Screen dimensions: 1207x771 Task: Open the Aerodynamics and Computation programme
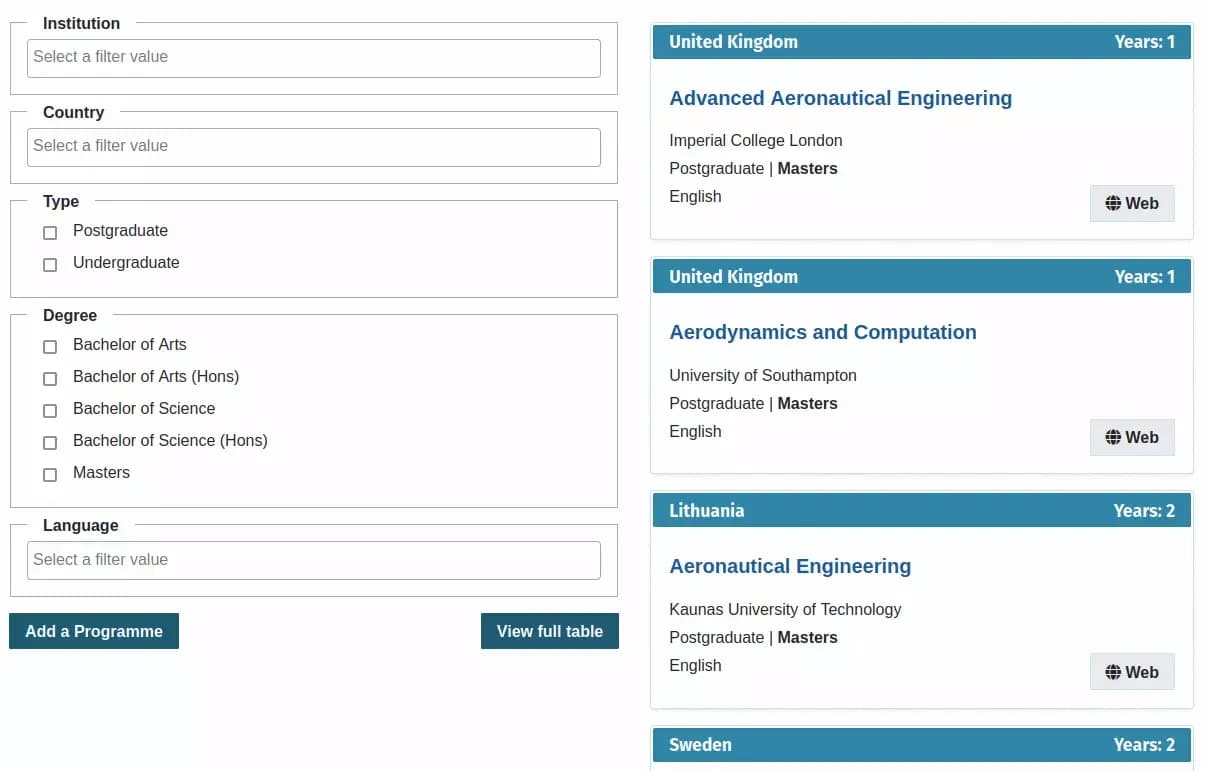point(822,332)
